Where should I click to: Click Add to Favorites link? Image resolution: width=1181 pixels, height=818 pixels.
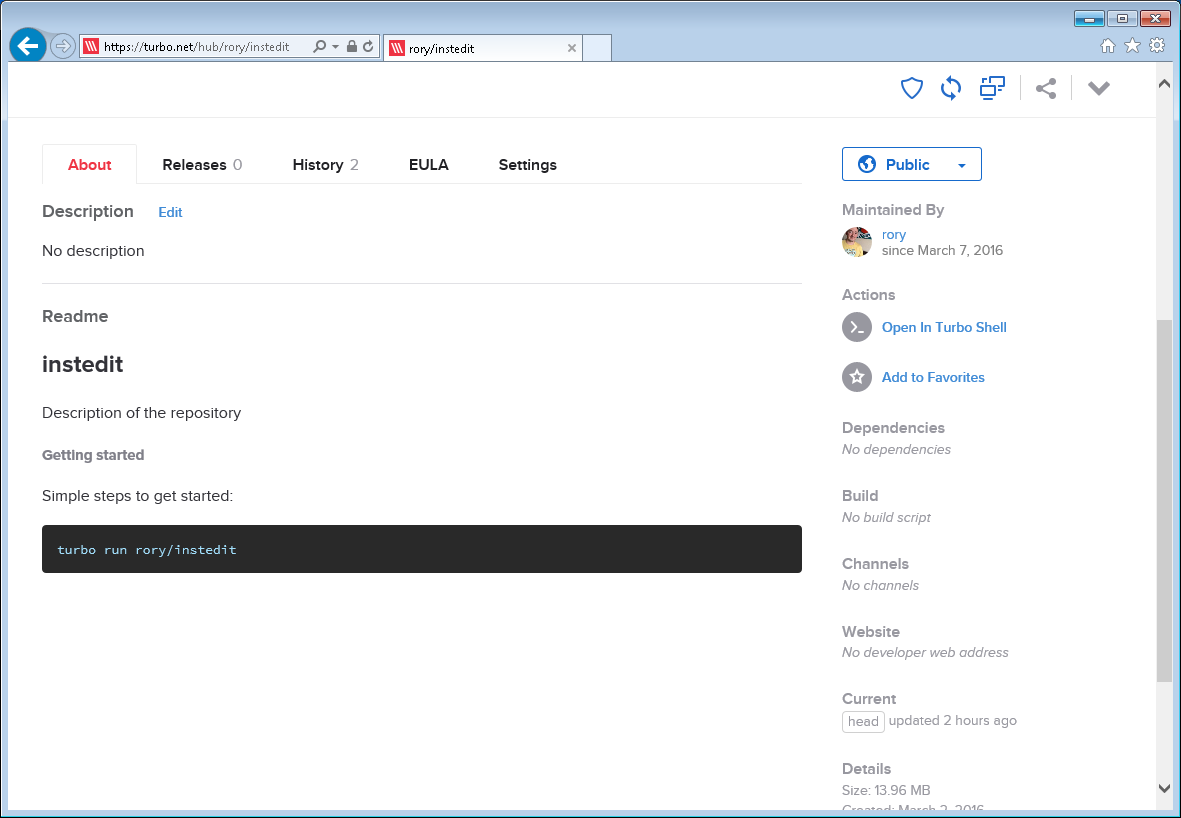[932, 377]
